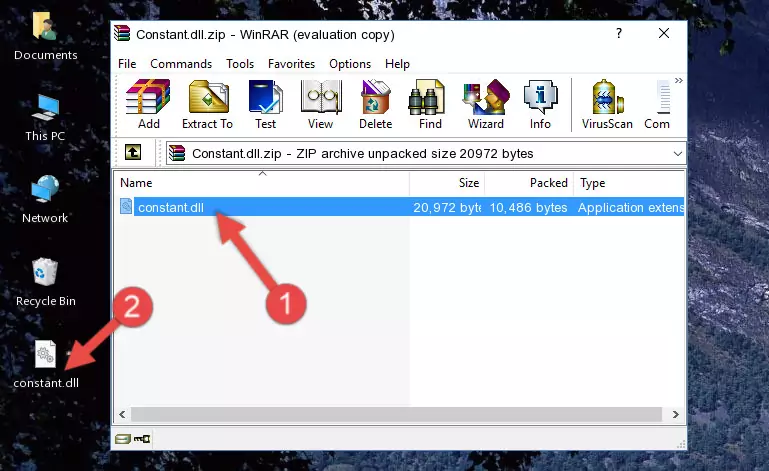The width and height of the screenshot is (769, 471).
Task: Run the Test archive tool
Action: (265, 105)
